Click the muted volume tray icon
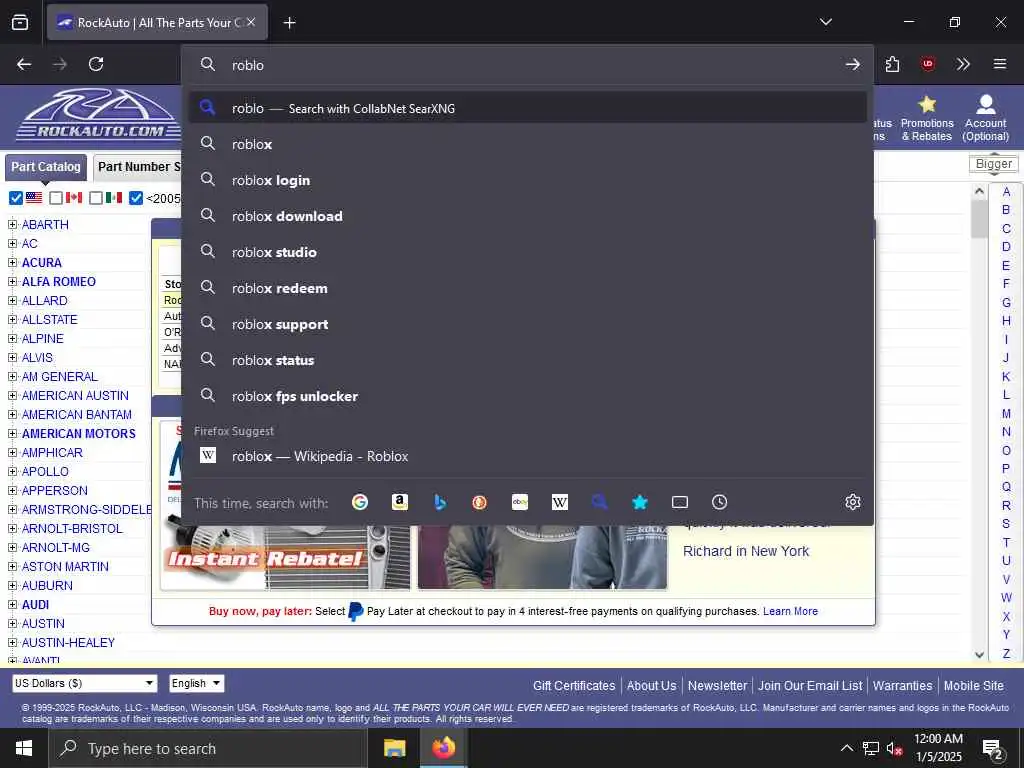This screenshot has width=1024, height=768. pos(893,748)
